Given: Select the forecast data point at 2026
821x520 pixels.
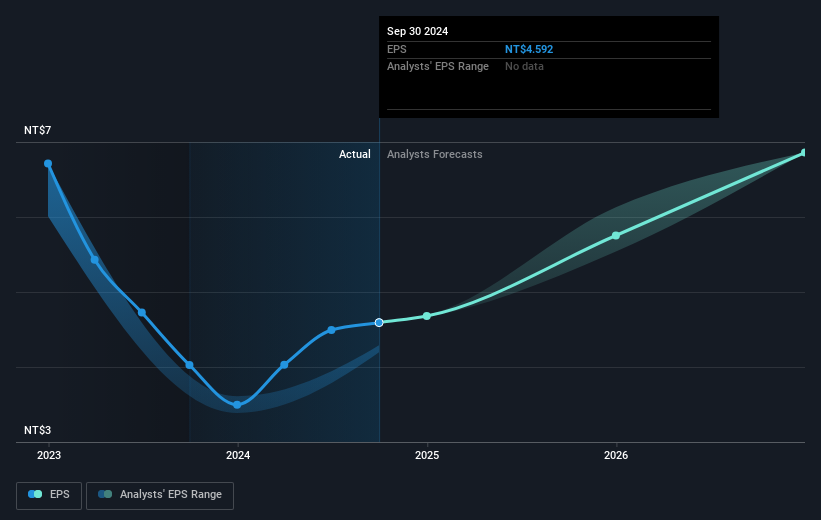Looking at the screenshot, I should click(x=616, y=236).
